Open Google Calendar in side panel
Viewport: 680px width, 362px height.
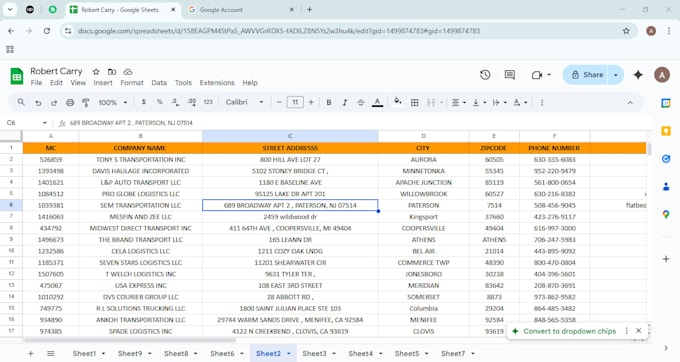tap(666, 103)
